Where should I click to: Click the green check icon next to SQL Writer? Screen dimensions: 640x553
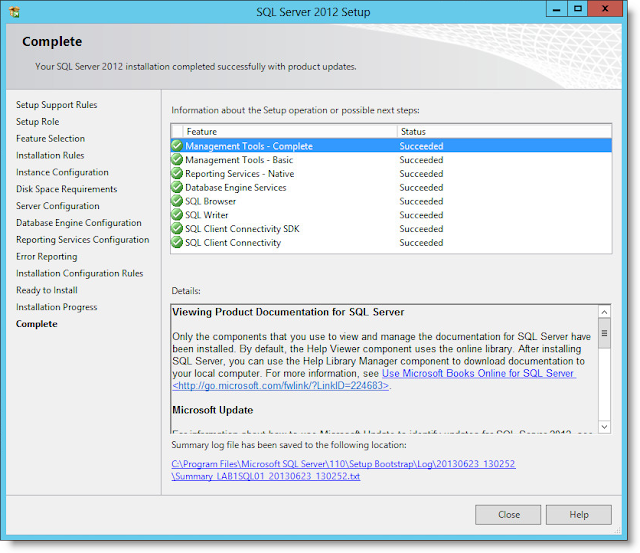pos(177,215)
